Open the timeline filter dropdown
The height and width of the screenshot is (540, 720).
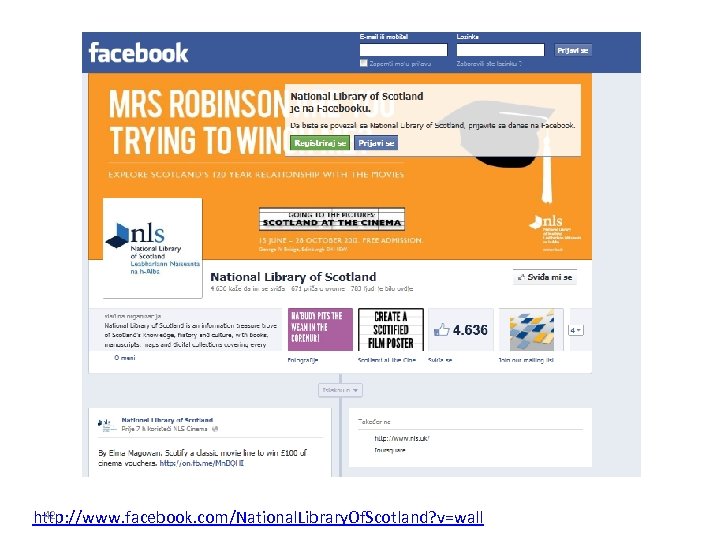pyautogui.click(x=340, y=390)
